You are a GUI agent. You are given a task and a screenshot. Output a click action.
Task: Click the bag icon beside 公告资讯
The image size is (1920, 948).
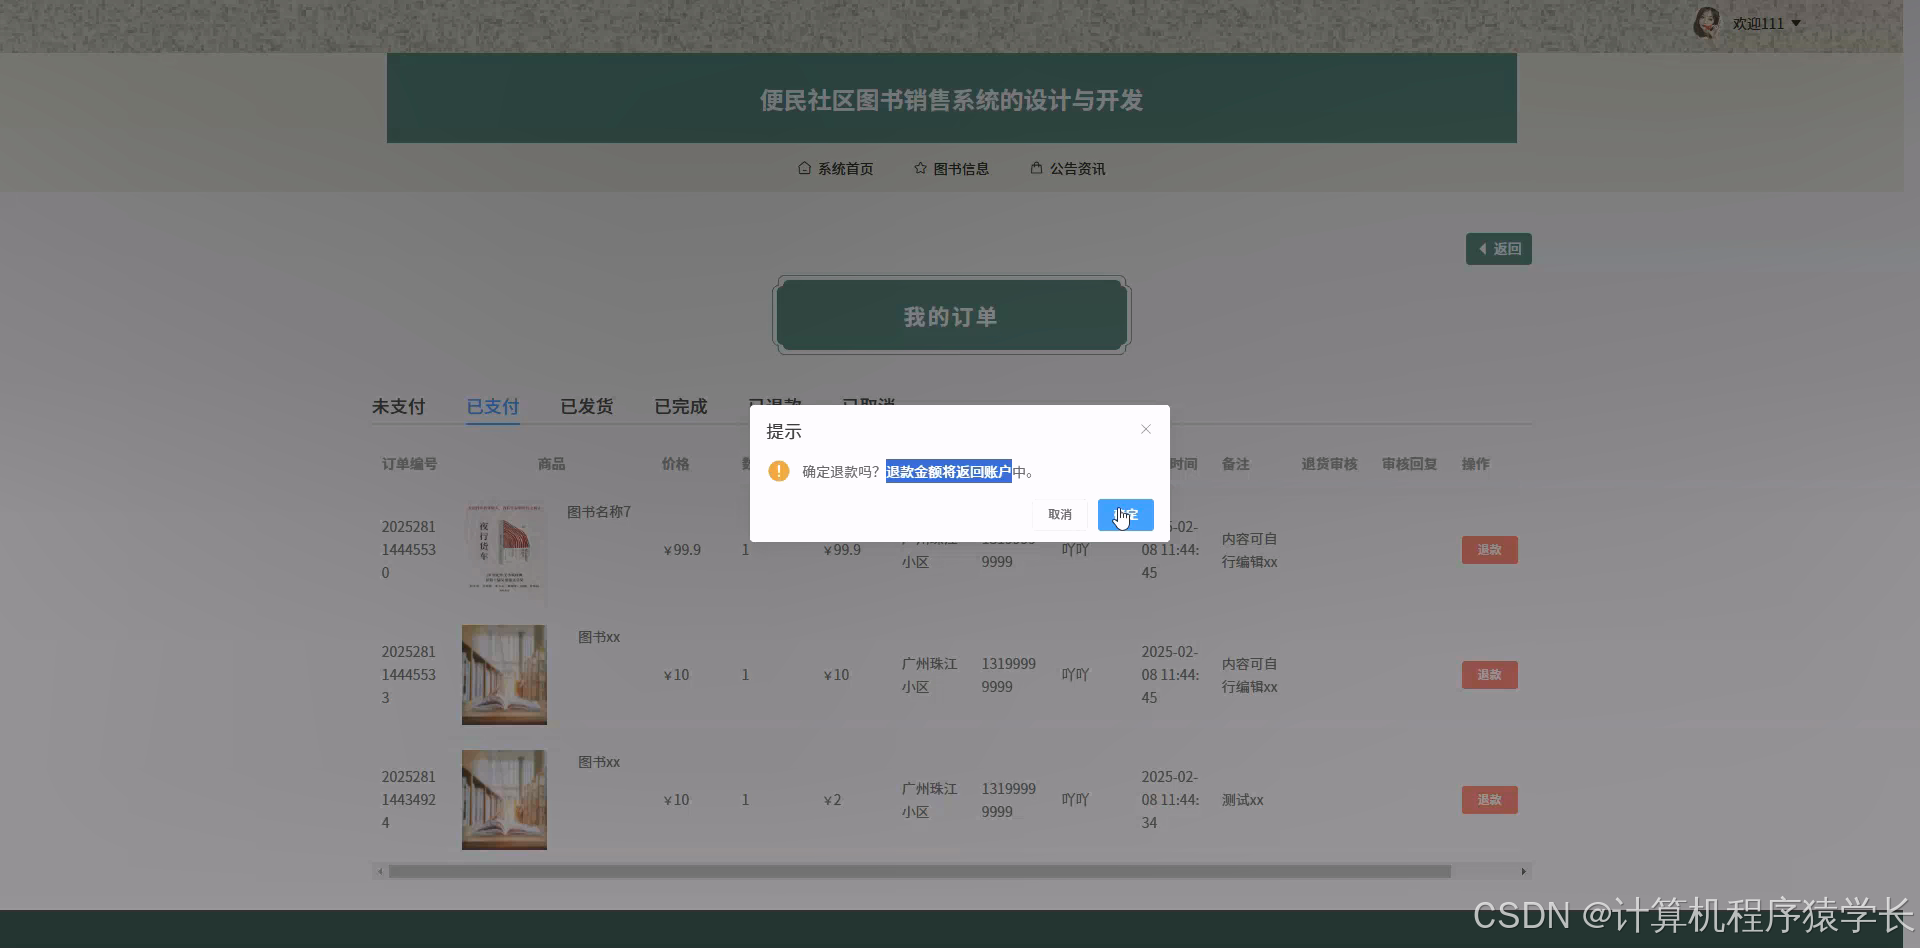click(1036, 168)
